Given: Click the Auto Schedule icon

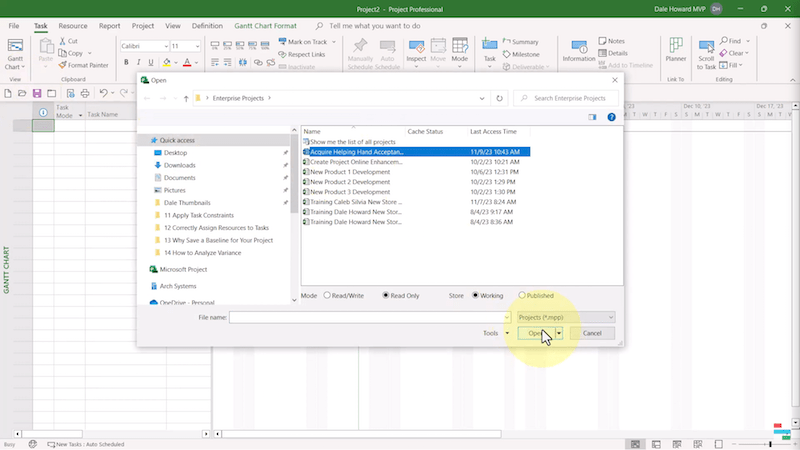Looking at the screenshot, I should pos(388,45).
